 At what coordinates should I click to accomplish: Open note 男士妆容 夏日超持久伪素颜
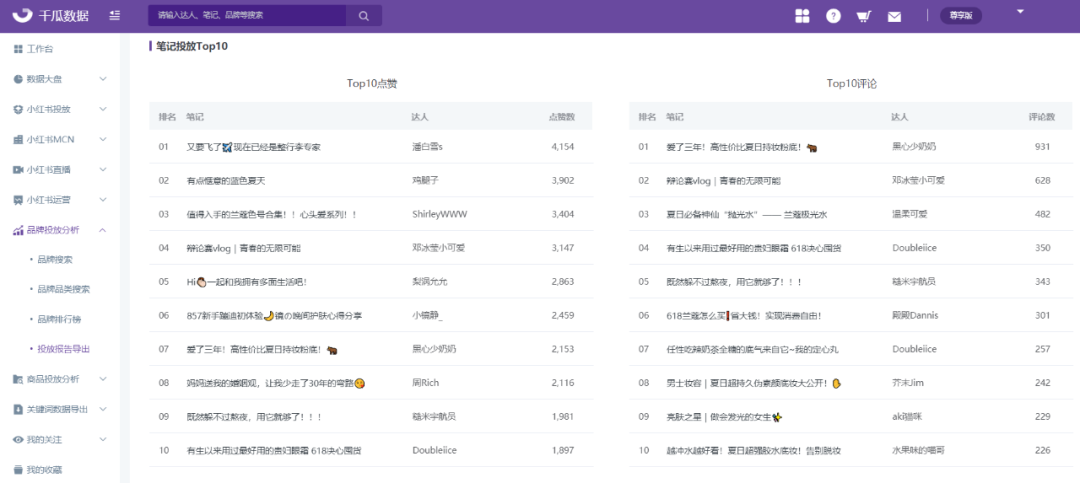click(x=754, y=383)
